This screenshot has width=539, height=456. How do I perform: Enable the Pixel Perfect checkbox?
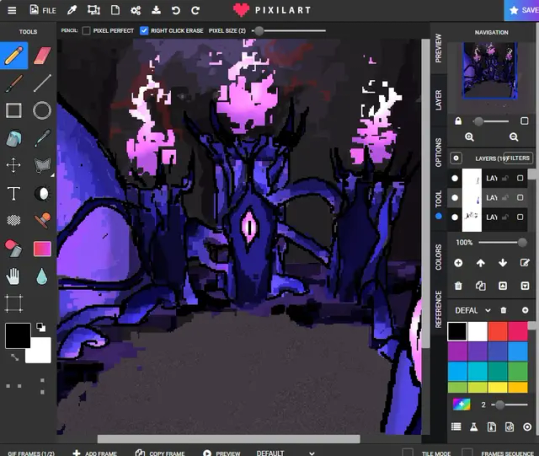tap(86, 31)
